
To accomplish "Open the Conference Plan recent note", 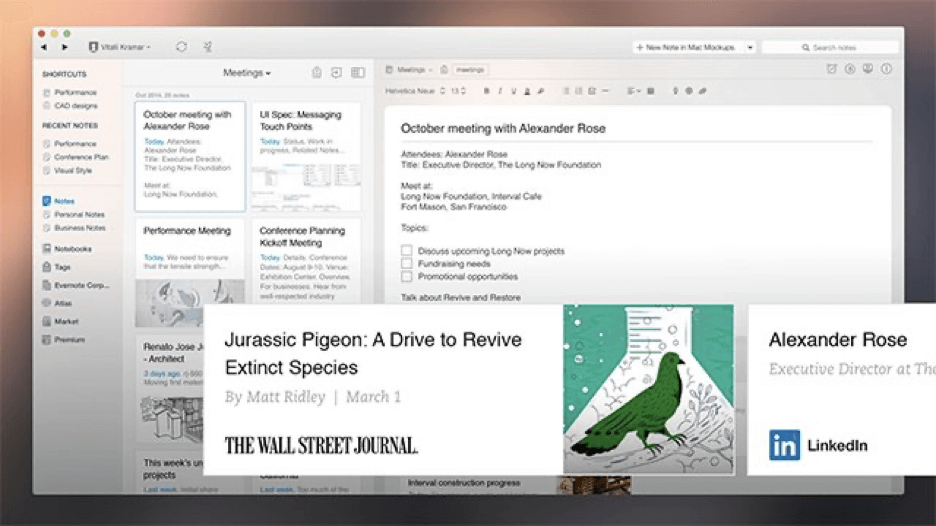I will (76, 157).
